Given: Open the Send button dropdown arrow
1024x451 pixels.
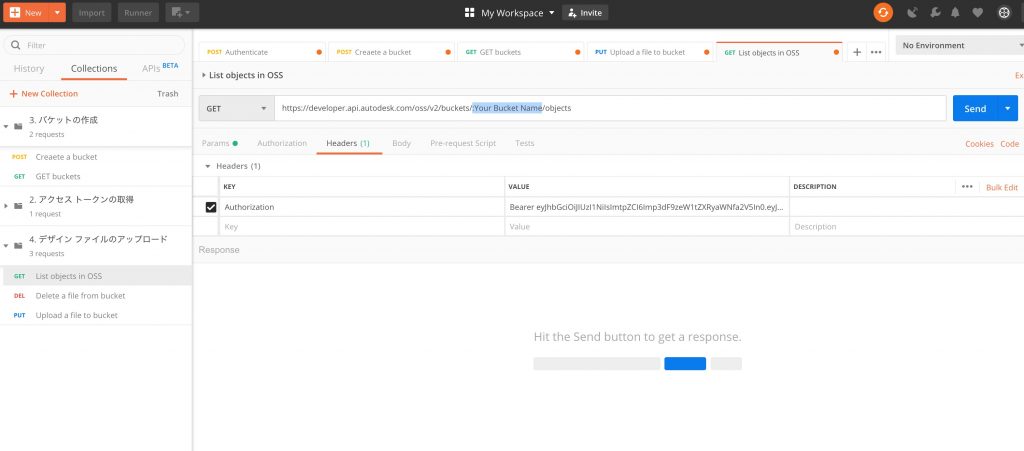Looking at the screenshot, I should tap(1008, 108).
